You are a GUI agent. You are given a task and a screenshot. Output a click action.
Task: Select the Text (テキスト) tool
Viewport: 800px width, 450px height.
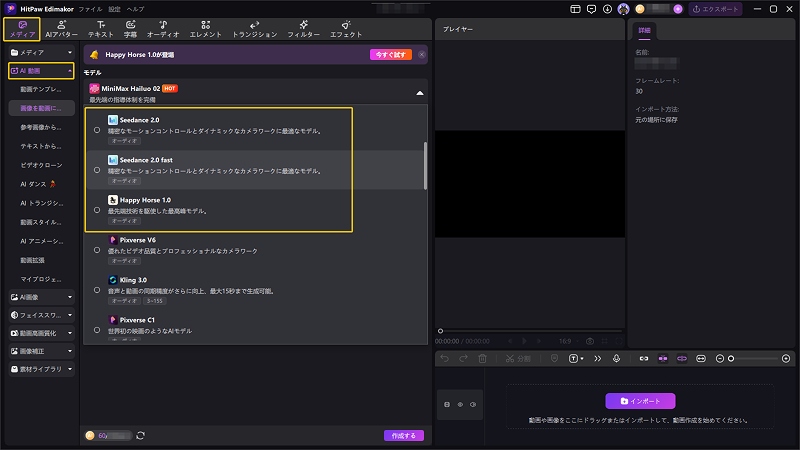tap(101, 29)
